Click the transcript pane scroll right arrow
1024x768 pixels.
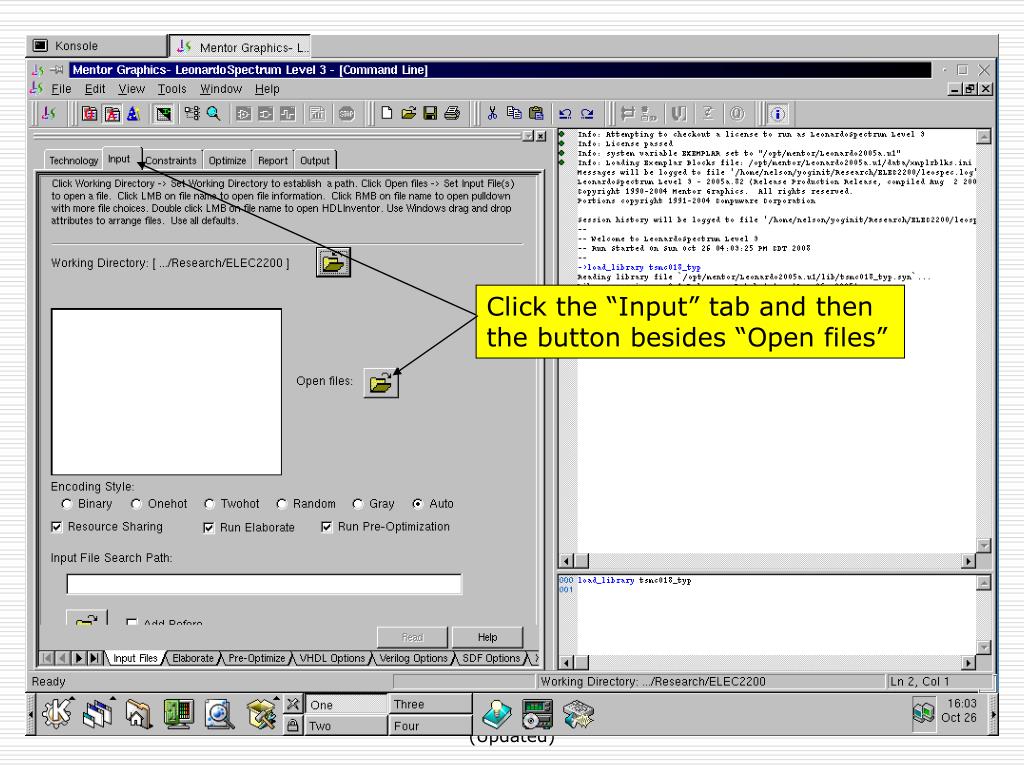pyautogui.click(x=969, y=561)
